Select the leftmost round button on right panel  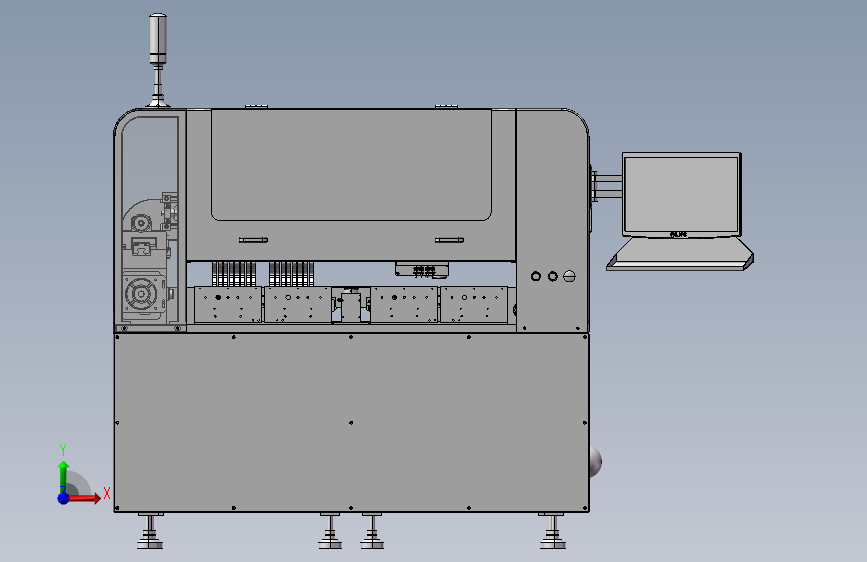[x=535, y=276]
